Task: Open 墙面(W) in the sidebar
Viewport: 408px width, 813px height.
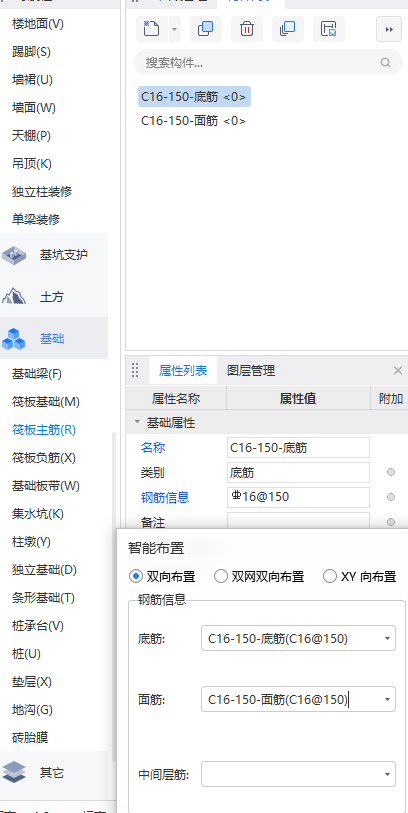Action: tap(34, 108)
